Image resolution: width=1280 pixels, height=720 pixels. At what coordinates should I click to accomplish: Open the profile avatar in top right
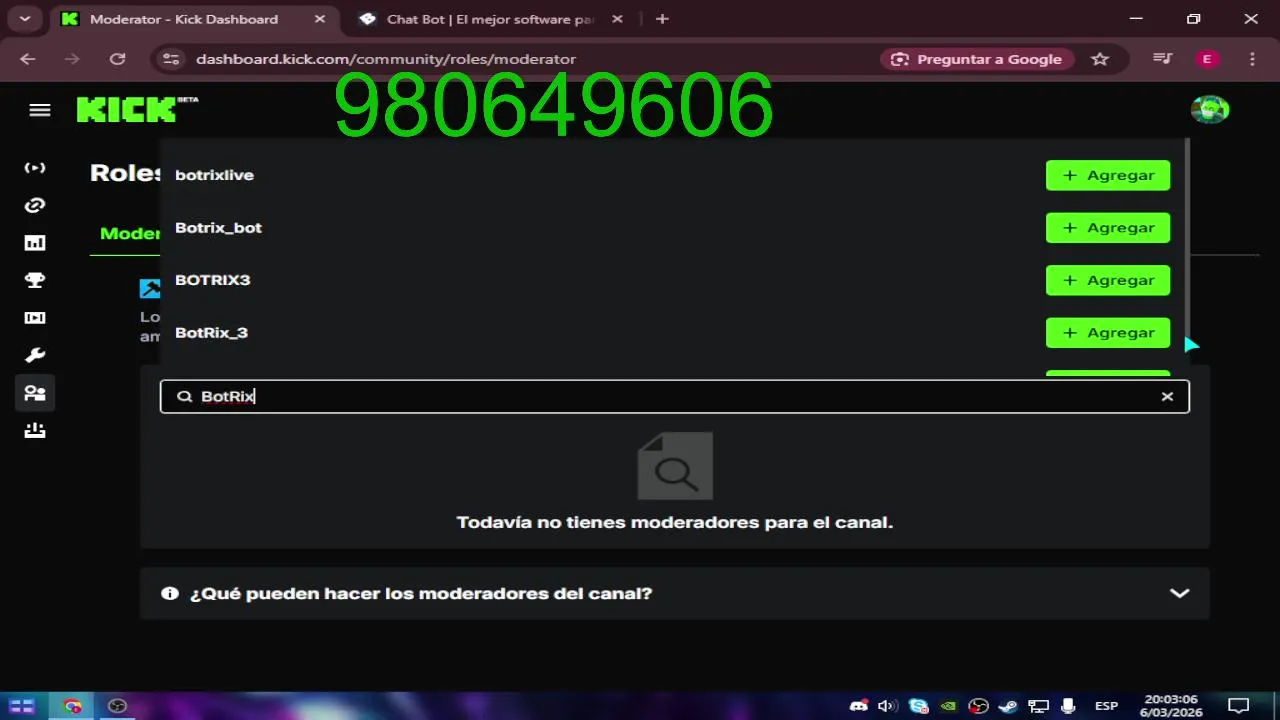point(1210,109)
